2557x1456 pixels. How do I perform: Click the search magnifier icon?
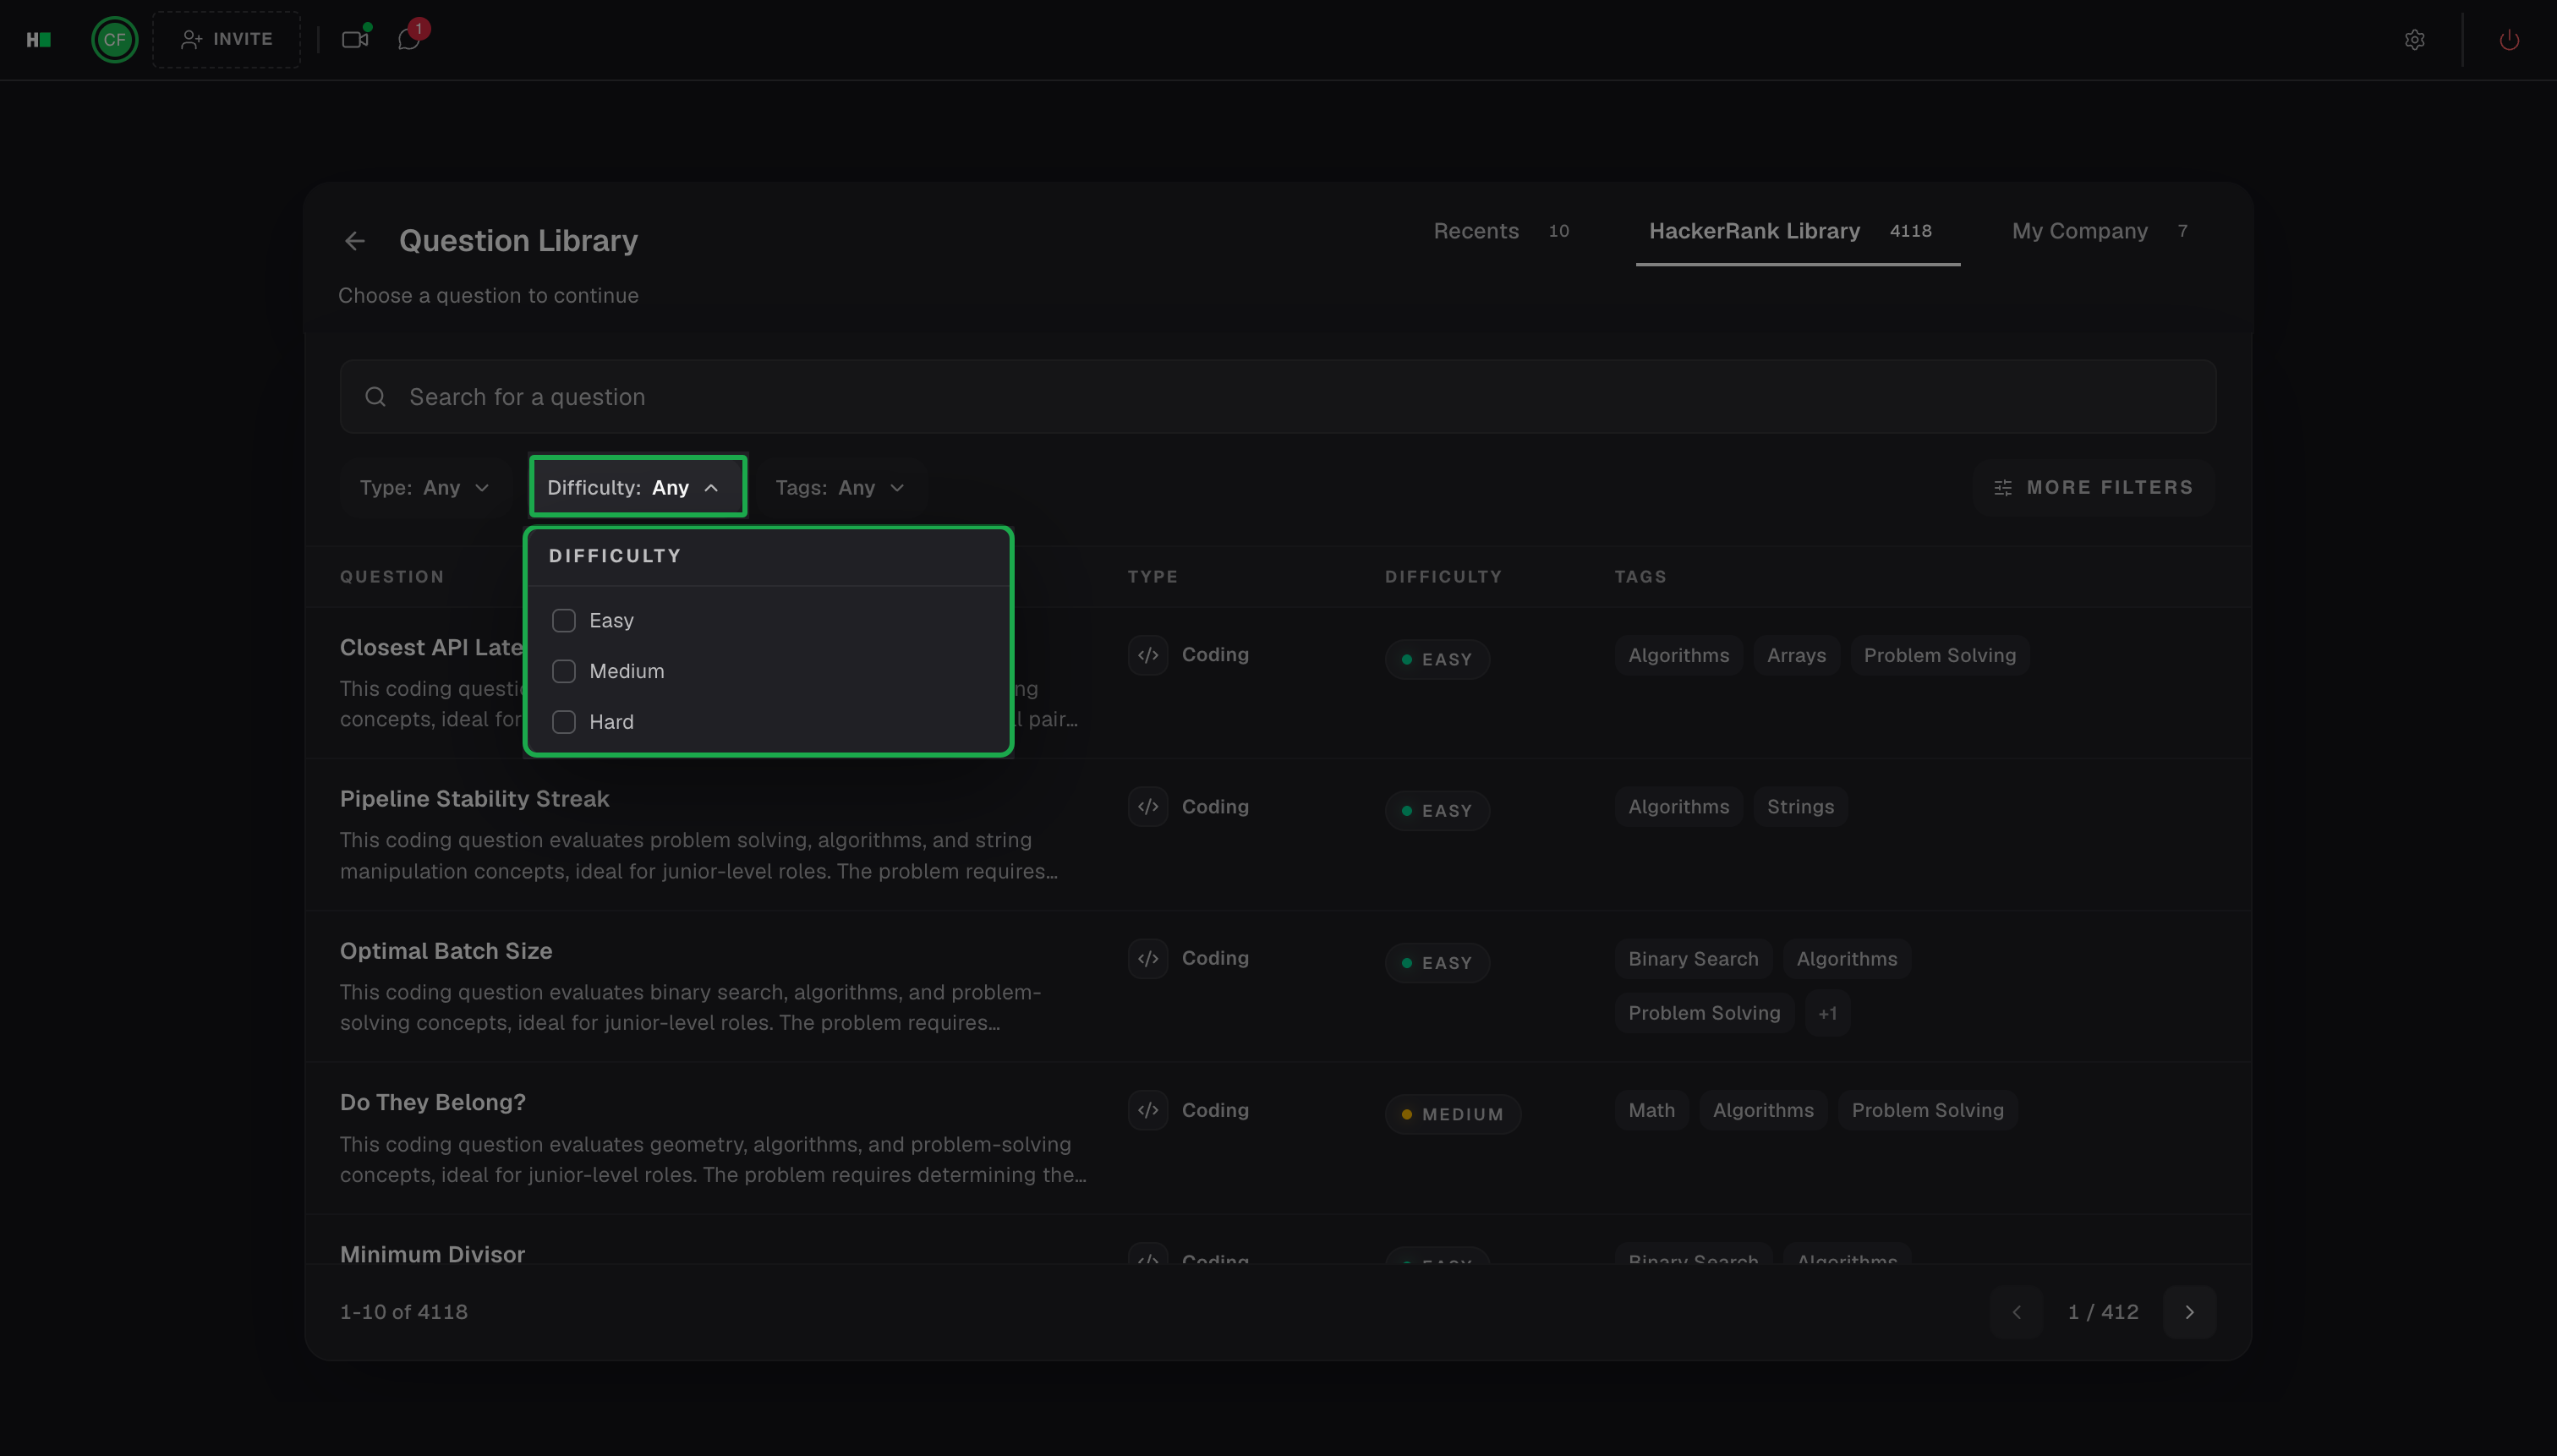tap(375, 397)
